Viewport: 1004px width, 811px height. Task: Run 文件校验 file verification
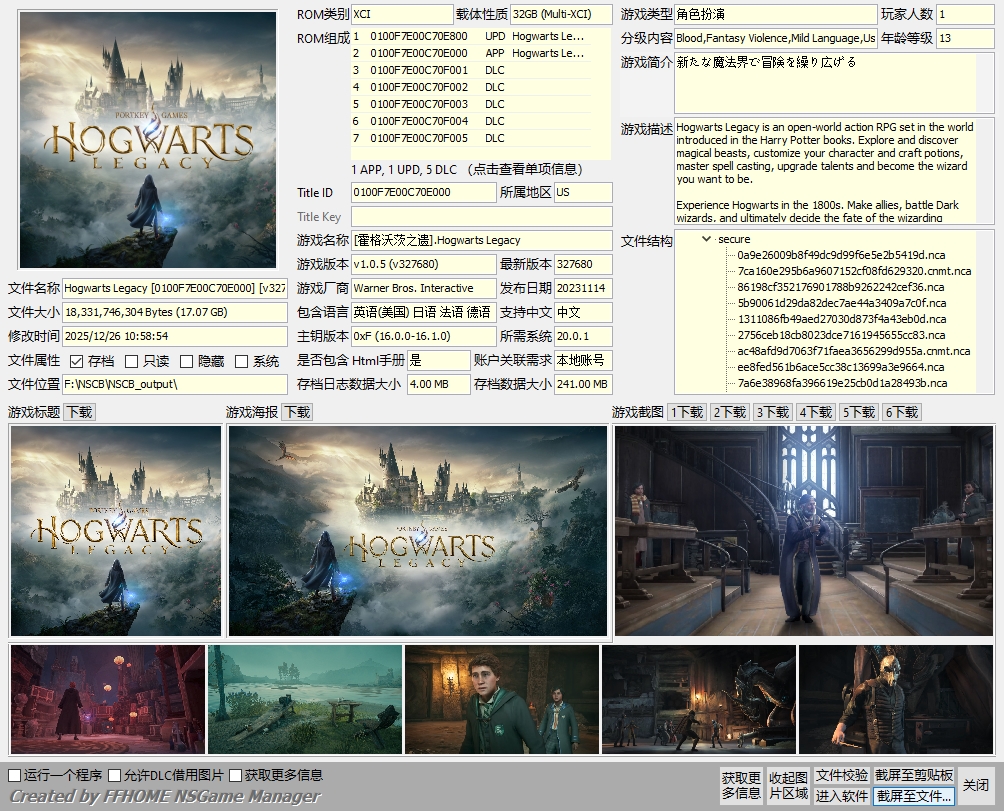(x=841, y=776)
